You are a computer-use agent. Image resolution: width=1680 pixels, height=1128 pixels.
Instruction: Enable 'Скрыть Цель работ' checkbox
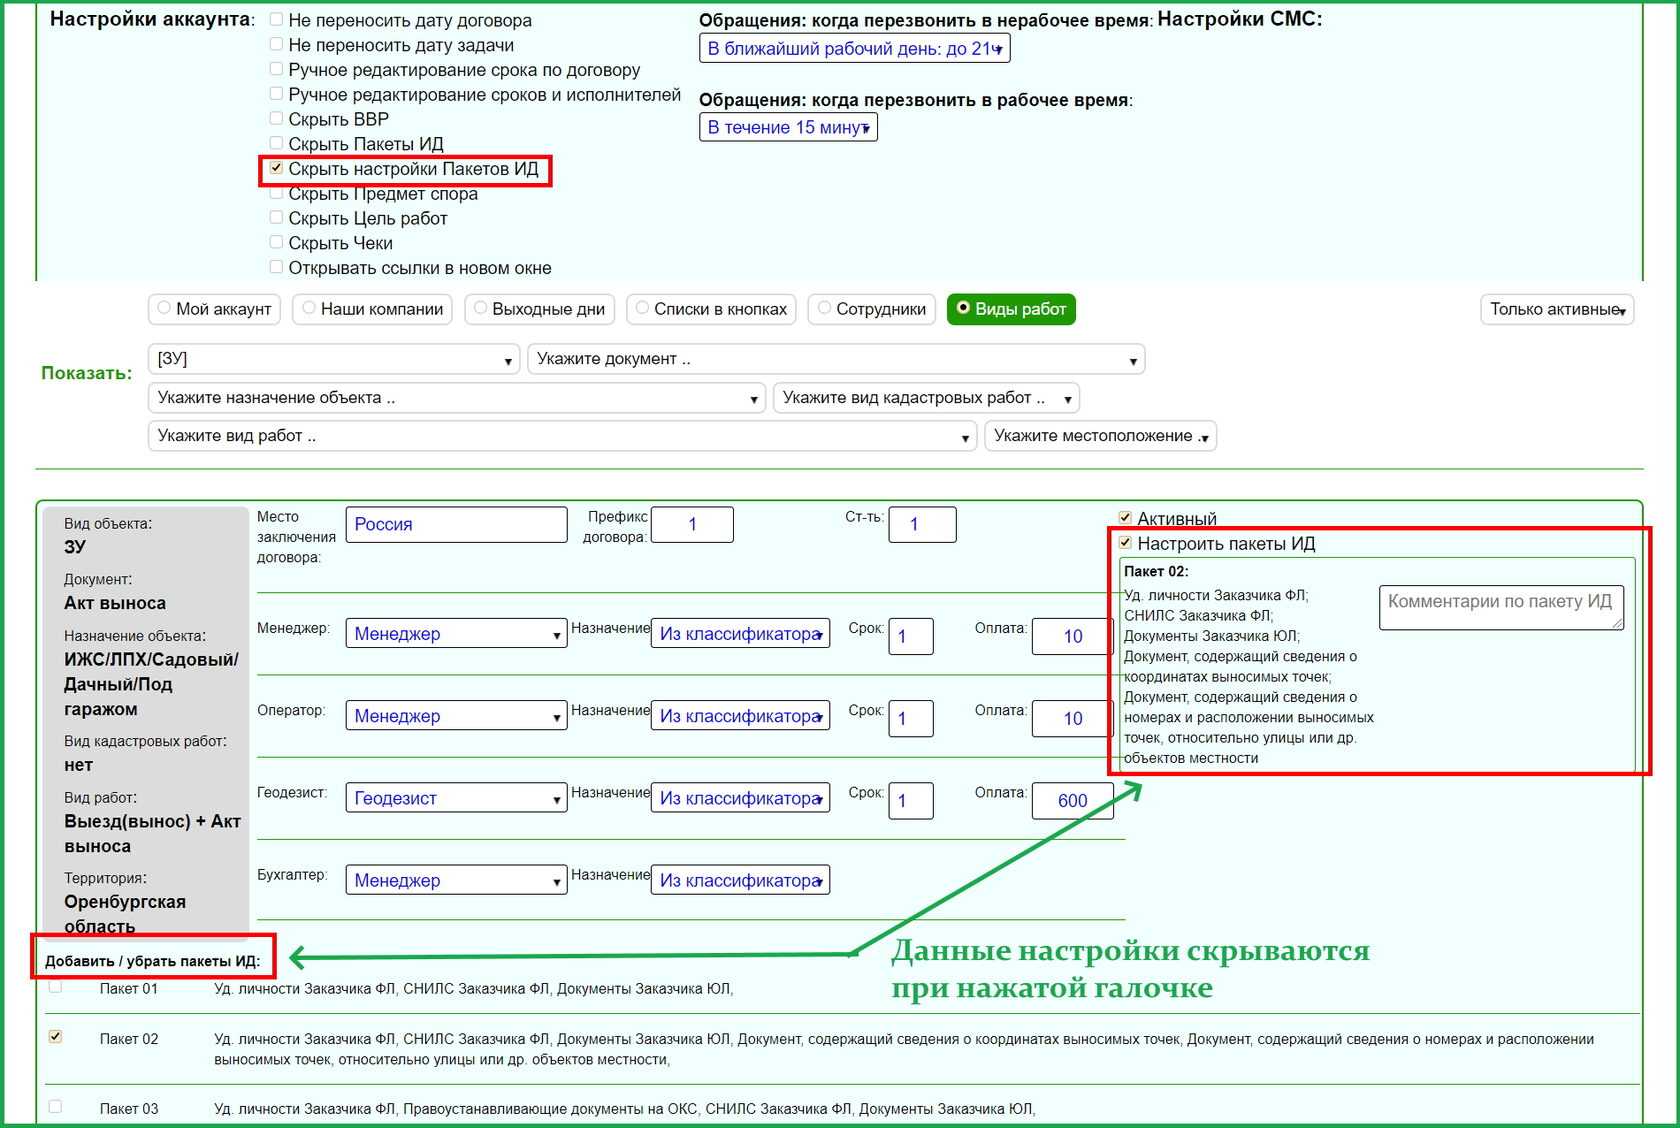(276, 217)
